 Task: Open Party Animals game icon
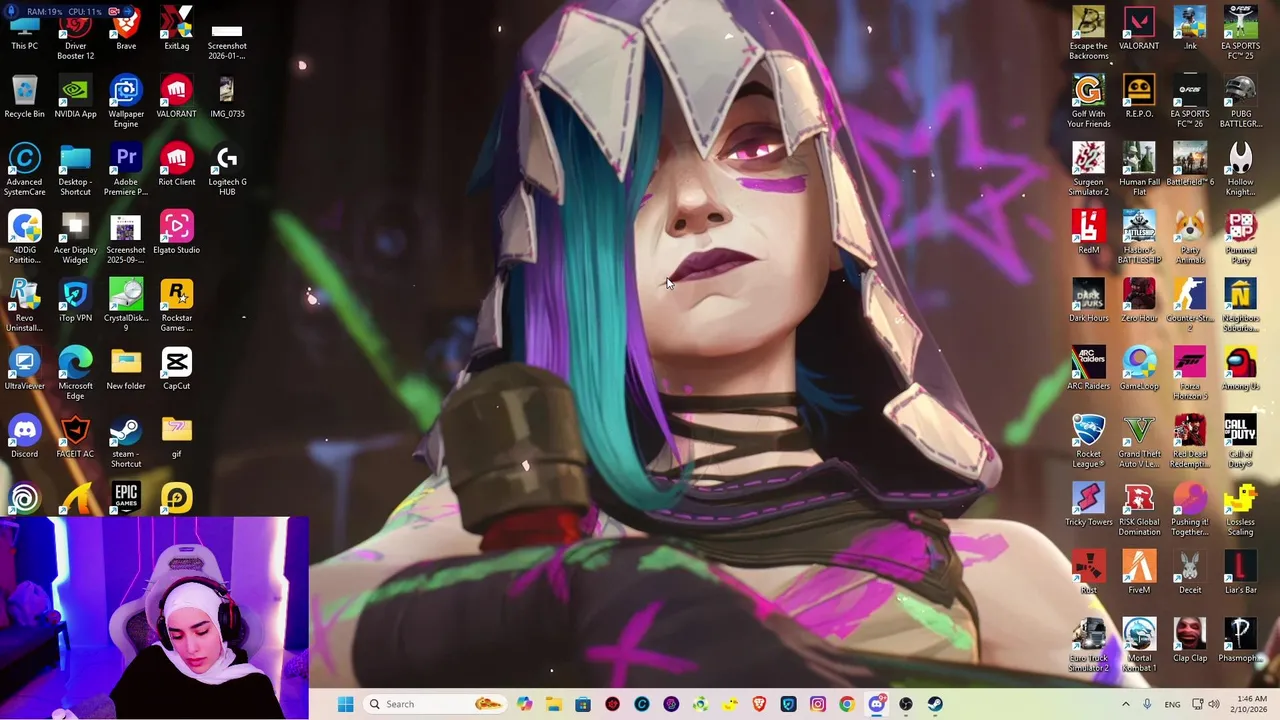[x=1190, y=238]
